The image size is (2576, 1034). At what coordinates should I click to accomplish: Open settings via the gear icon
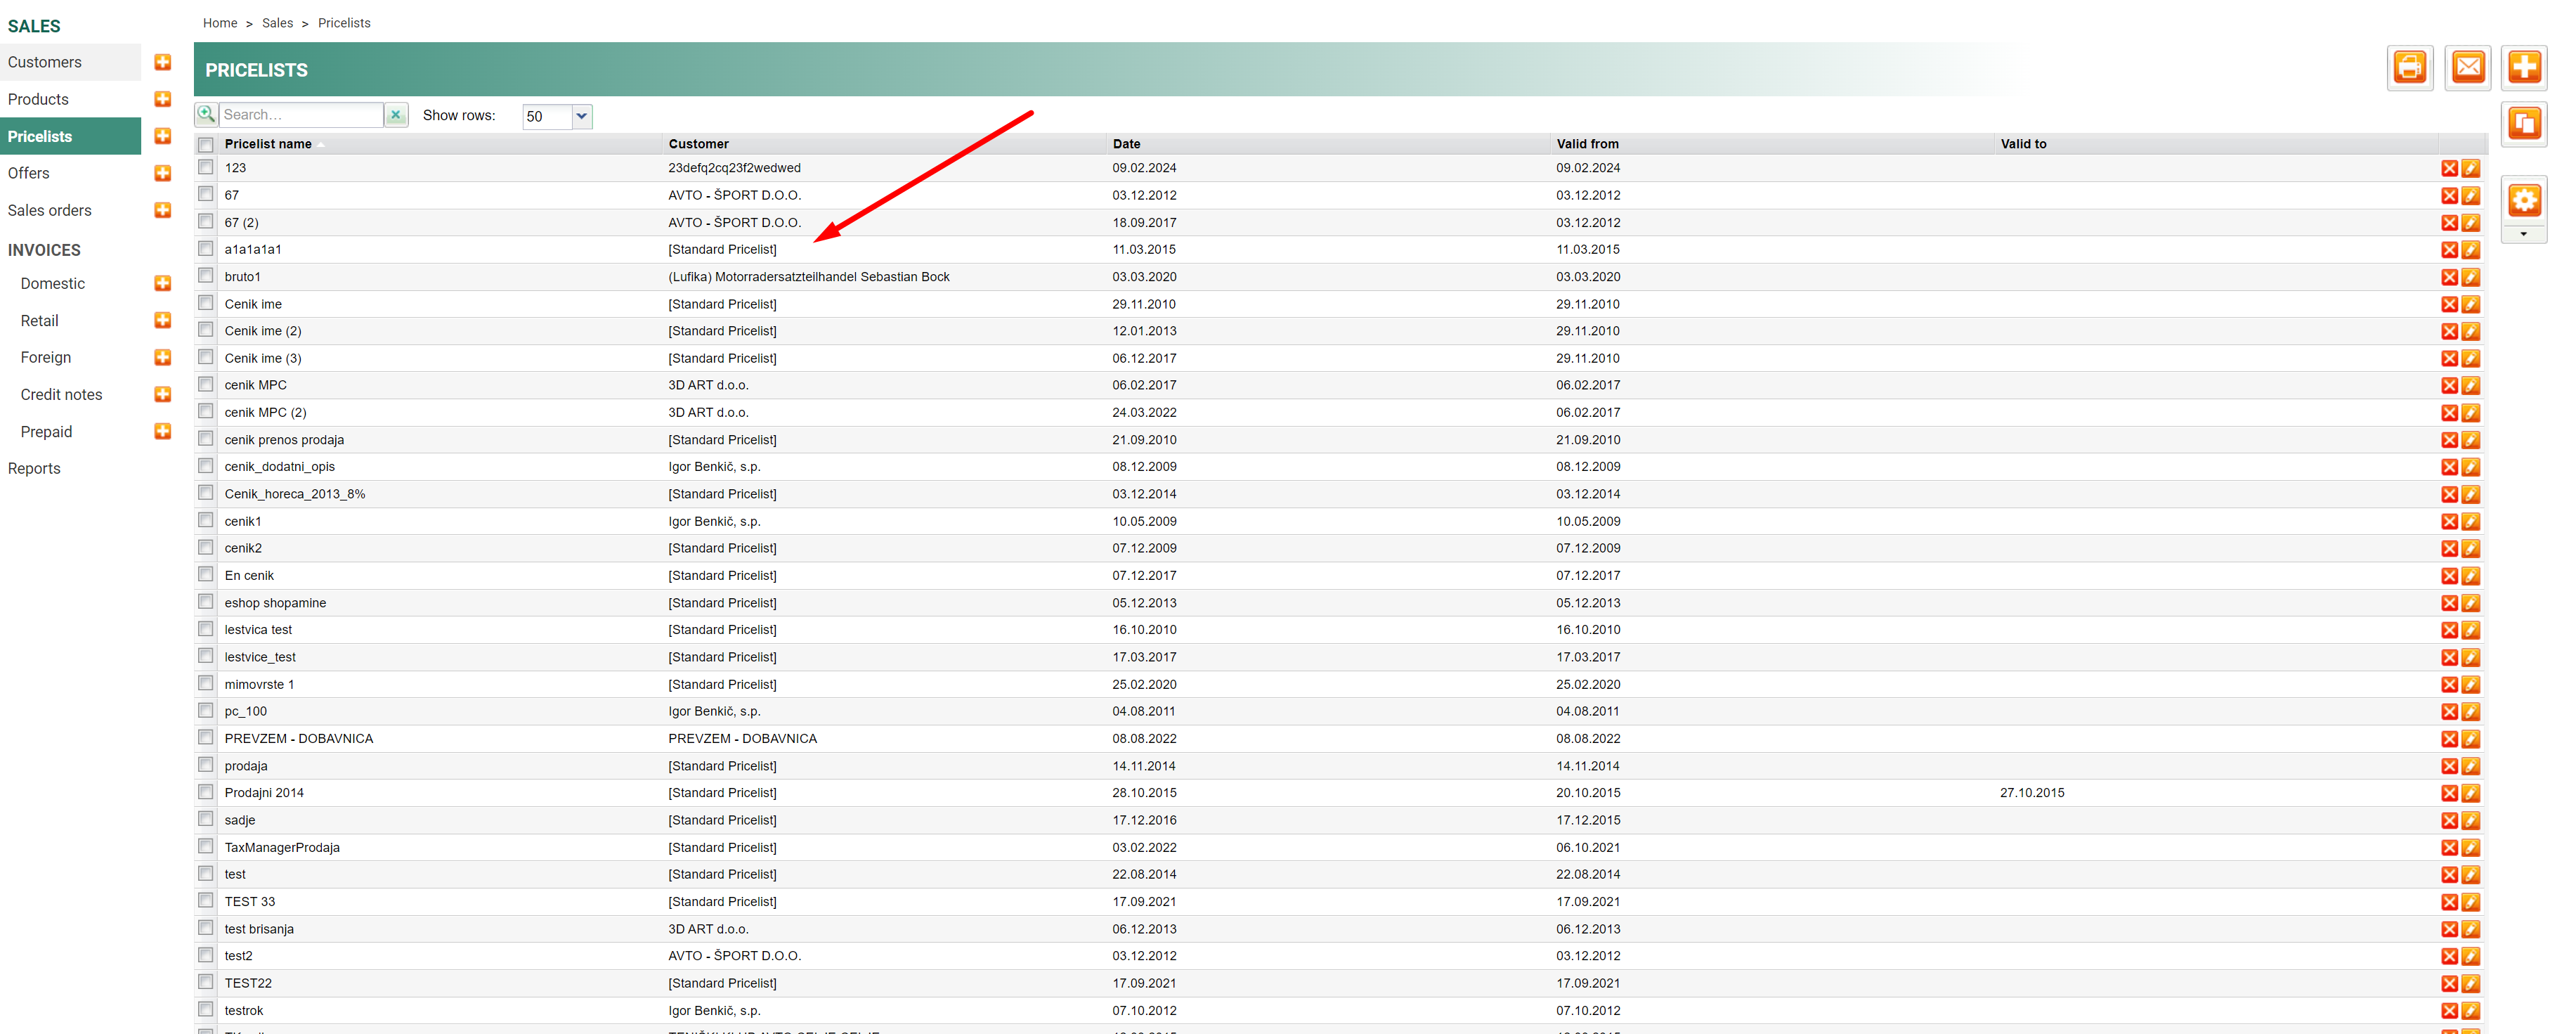[x=2523, y=201]
